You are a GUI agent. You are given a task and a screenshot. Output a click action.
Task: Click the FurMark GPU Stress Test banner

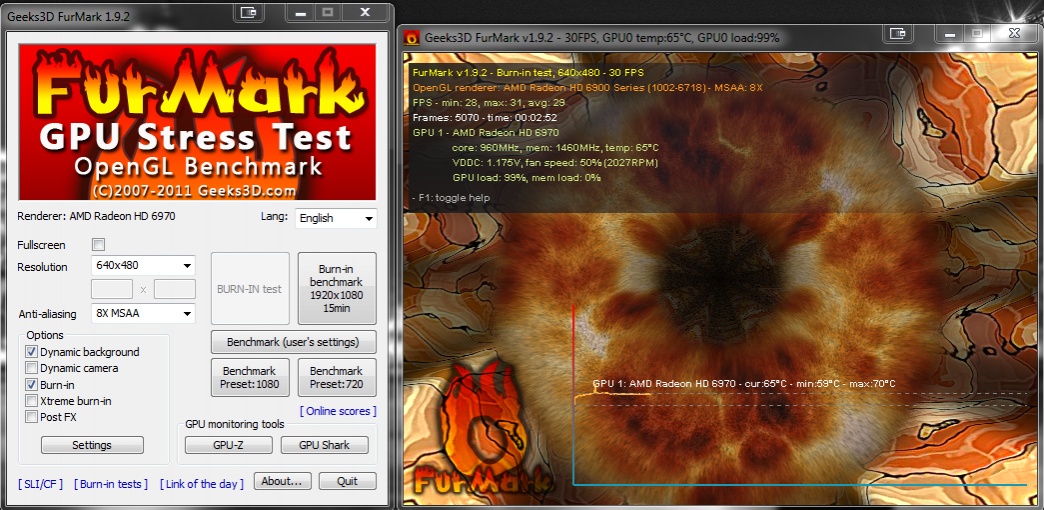coord(197,122)
